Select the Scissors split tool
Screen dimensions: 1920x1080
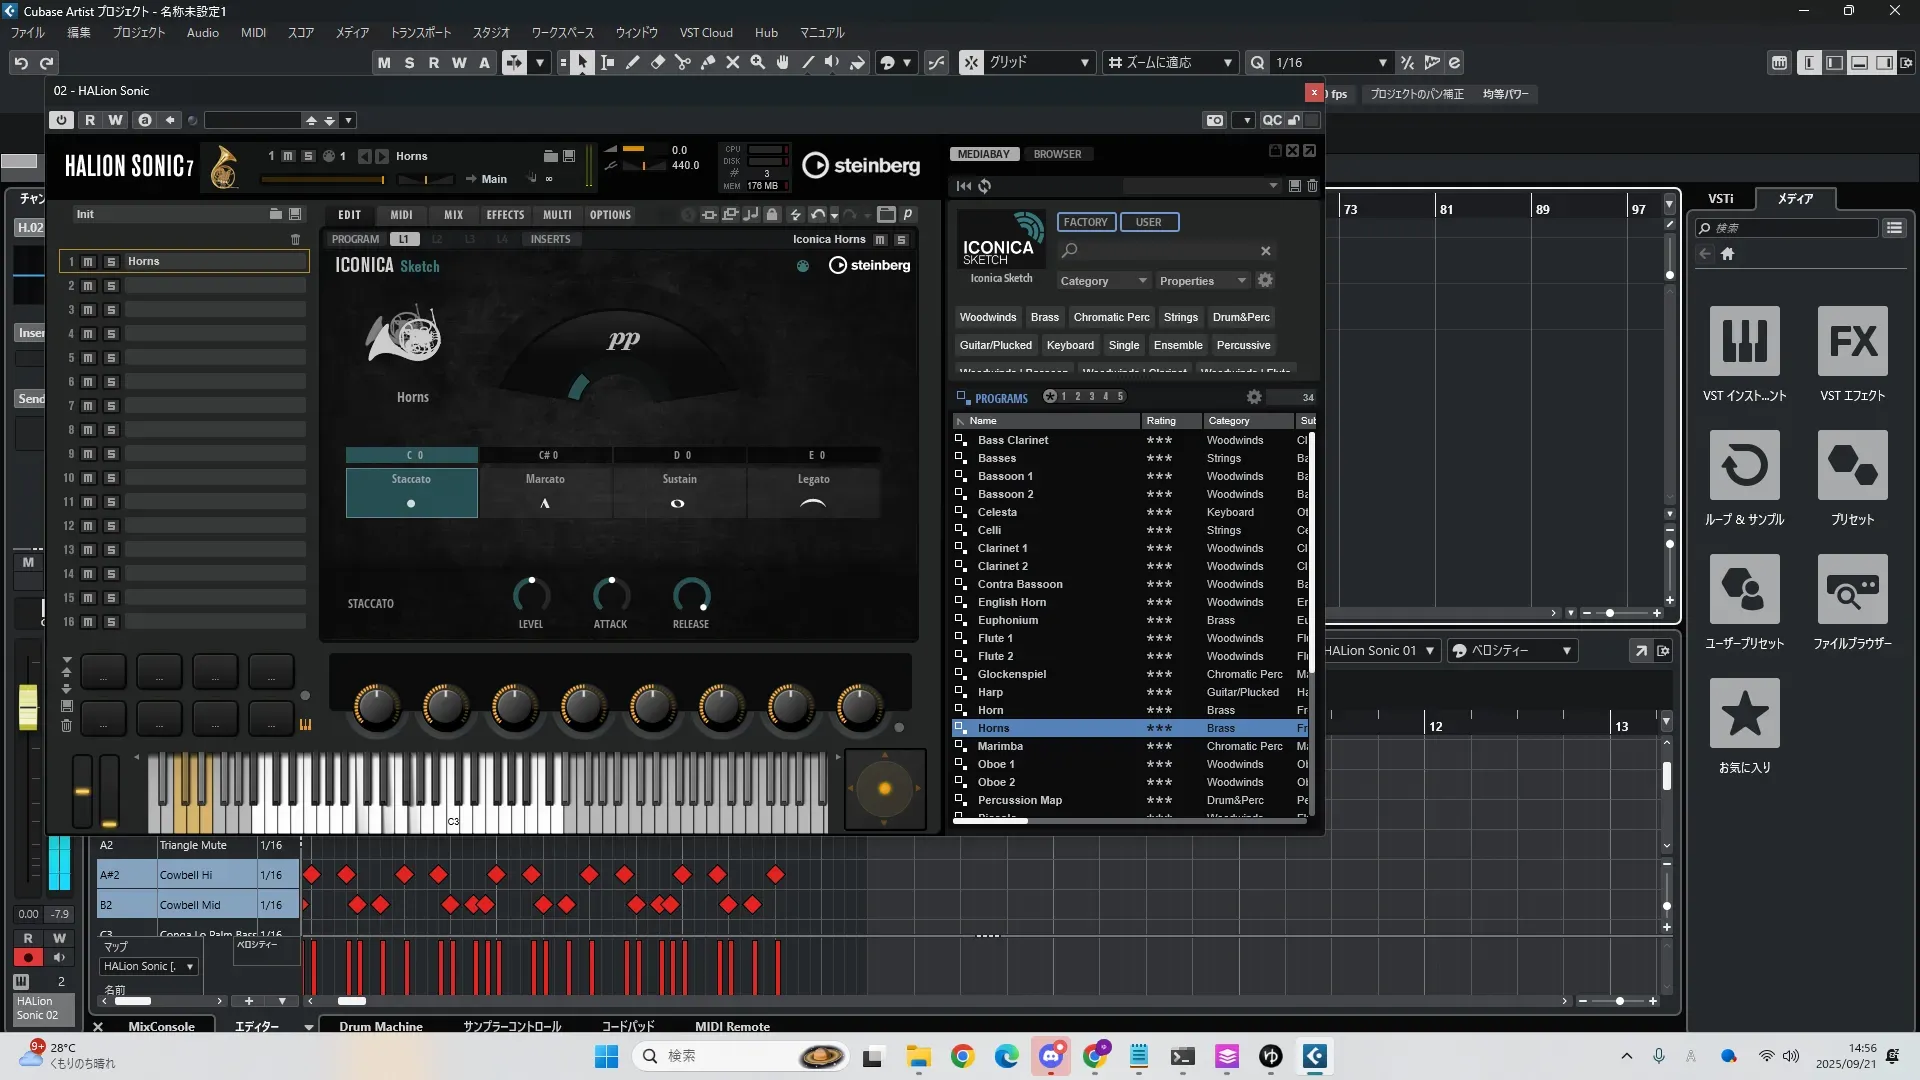pyautogui.click(x=683, y=63)
